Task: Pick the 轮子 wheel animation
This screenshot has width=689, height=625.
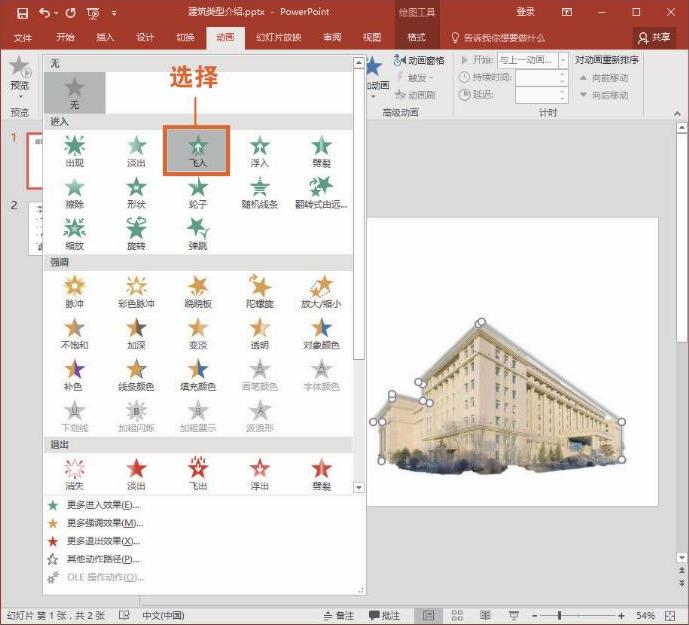Action: pos(198,193)
